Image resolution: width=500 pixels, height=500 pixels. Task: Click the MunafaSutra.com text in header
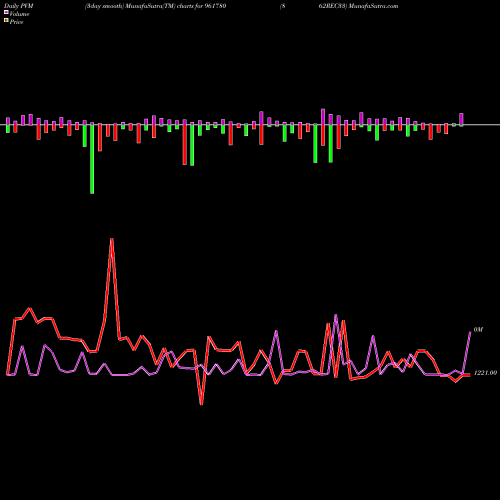click(x=373, y=6)
